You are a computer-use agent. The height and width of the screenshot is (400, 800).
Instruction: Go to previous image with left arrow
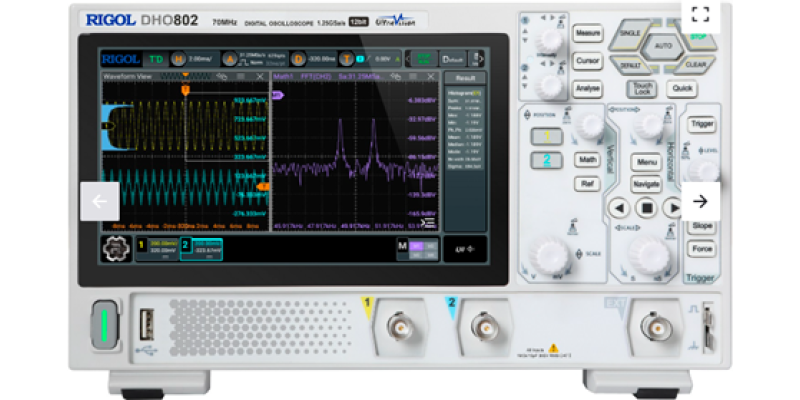[99, 201]
